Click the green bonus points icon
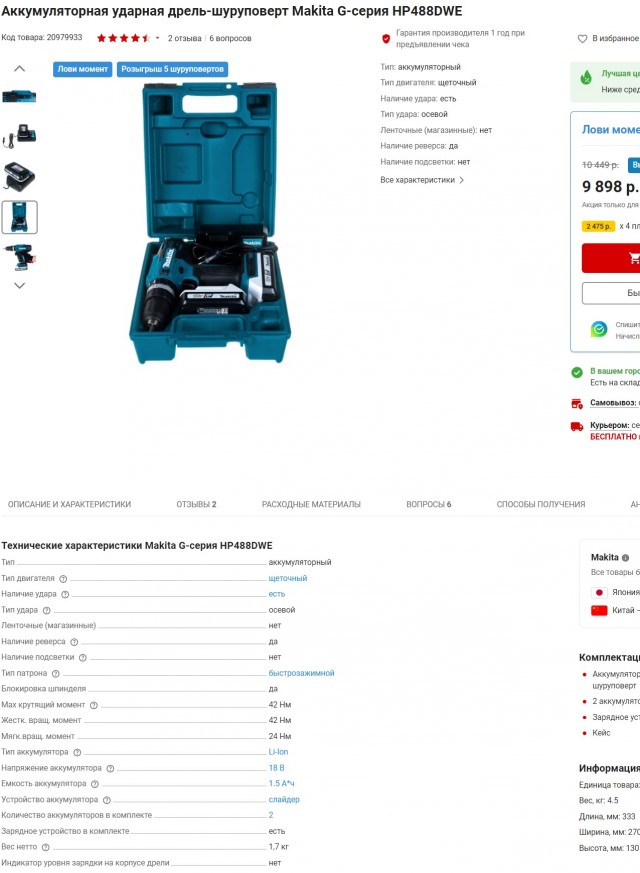 click(x=599, y=329)
